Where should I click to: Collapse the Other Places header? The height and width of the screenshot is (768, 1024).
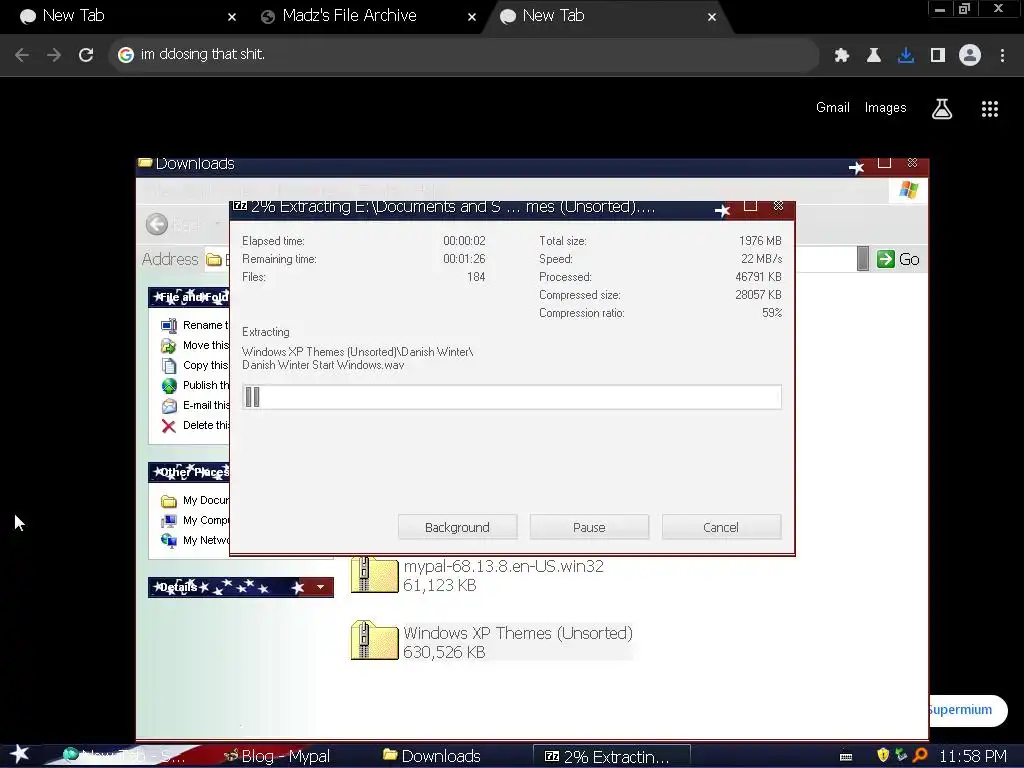[189, 472]
